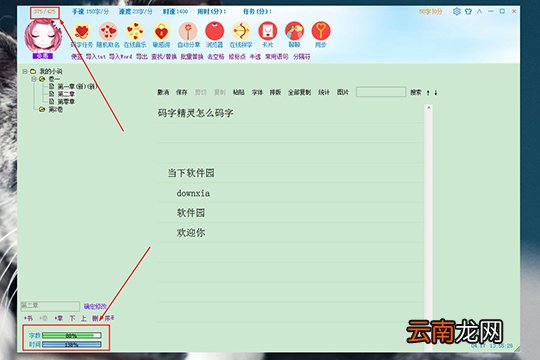Click 撤消 in the editor toolbar

pyautogui.click(x=163, y=92)
